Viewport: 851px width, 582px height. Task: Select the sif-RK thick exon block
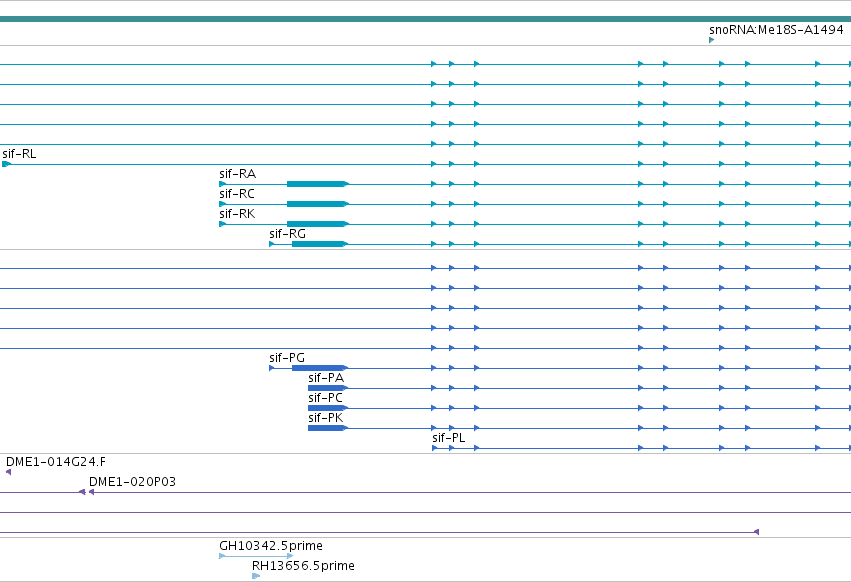click(316, 224)
